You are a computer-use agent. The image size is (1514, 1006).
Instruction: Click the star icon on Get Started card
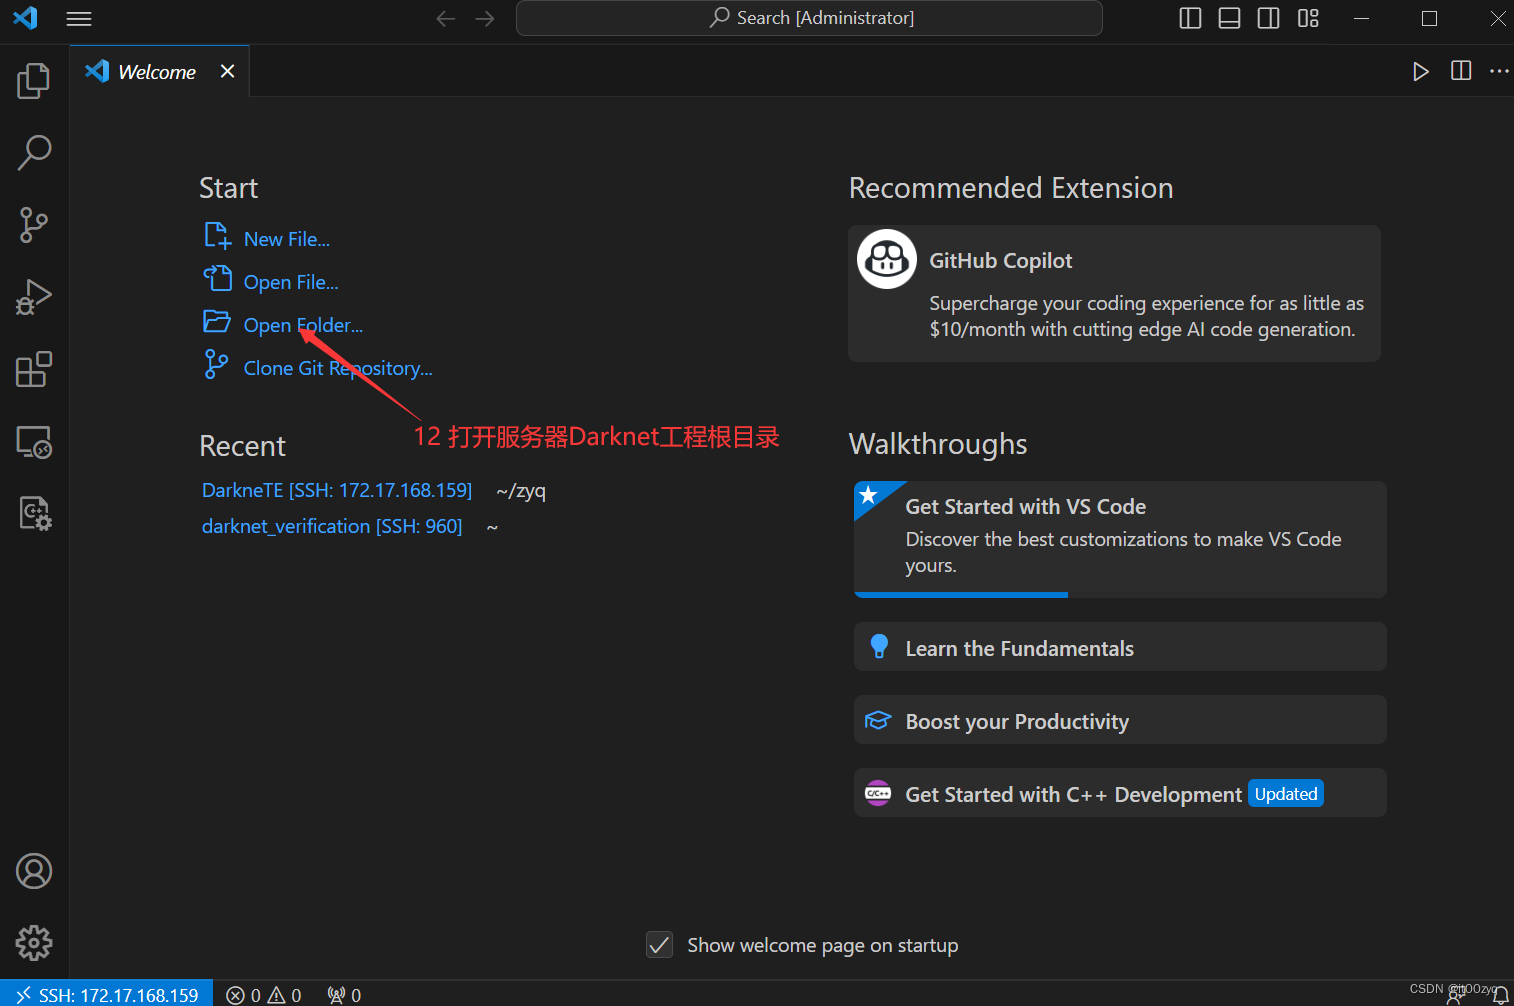868,495
